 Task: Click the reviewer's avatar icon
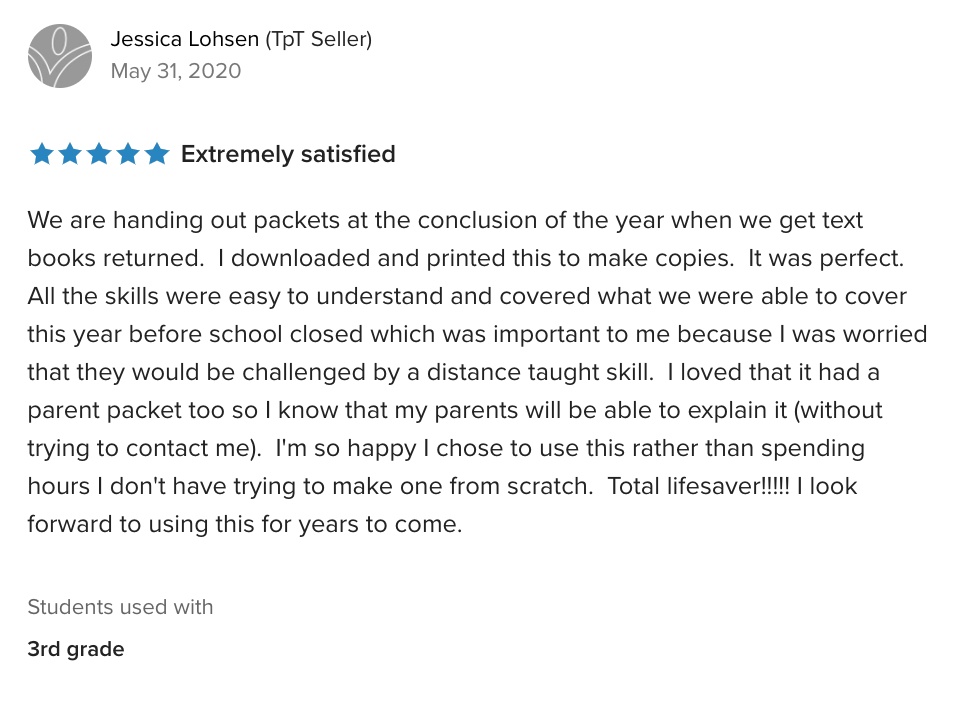[60, 56]
